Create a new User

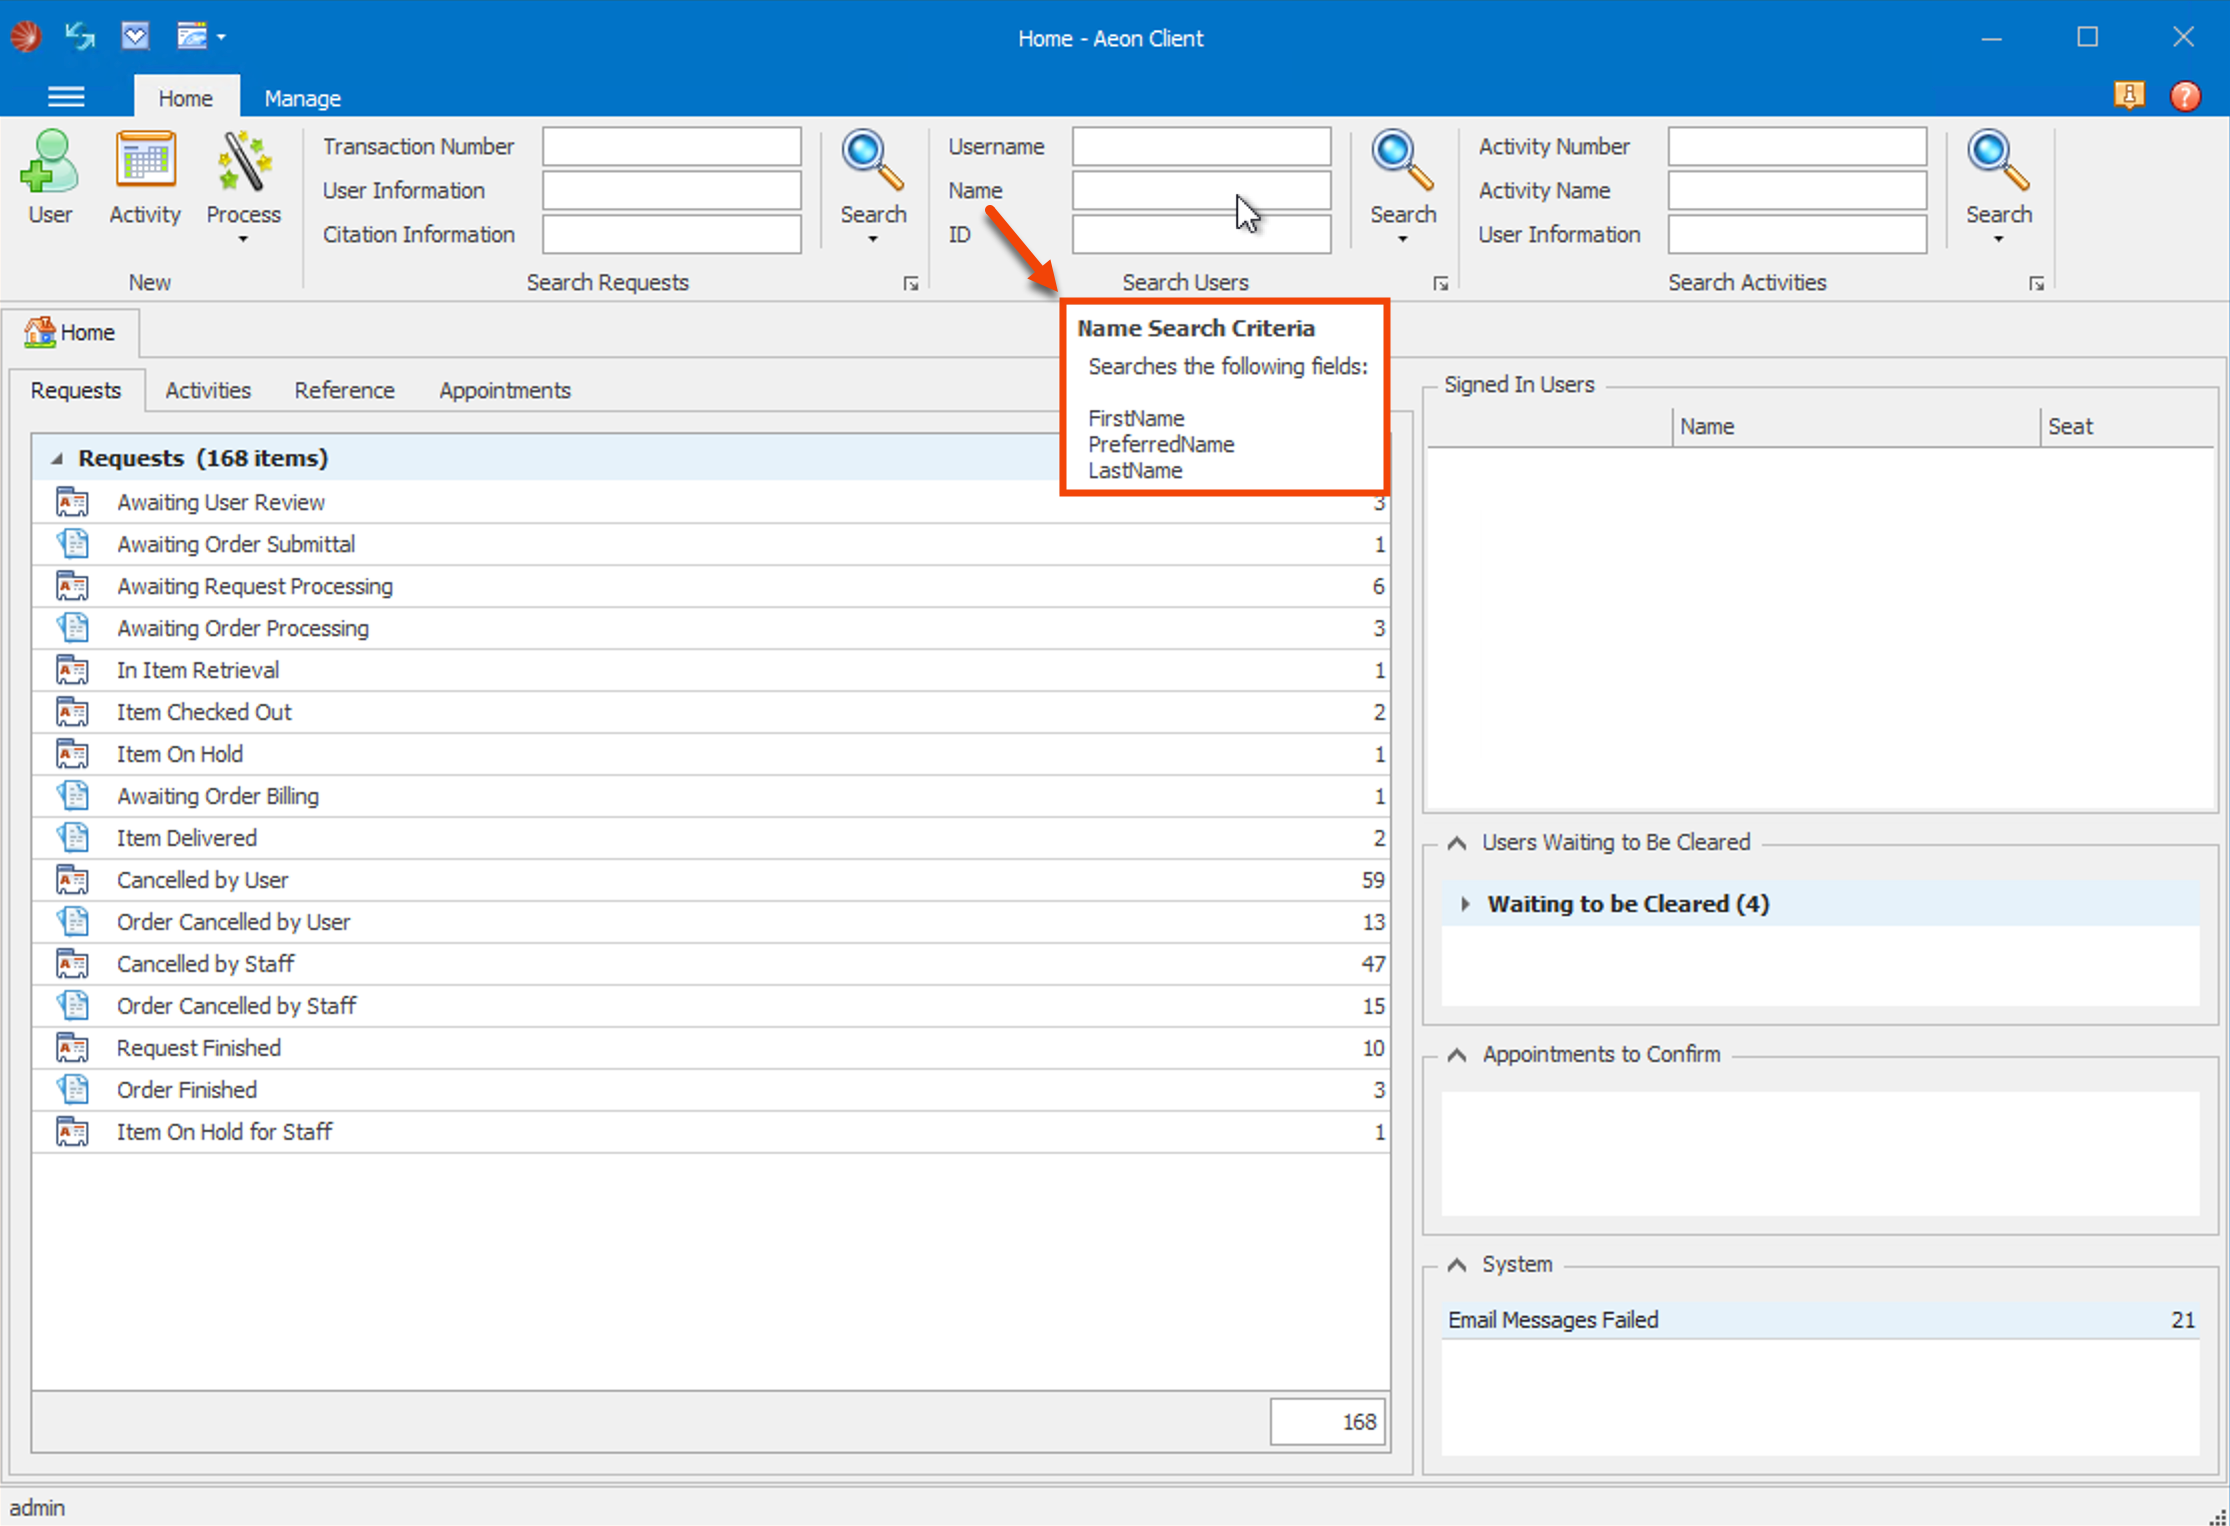click(x=49, y=178)
